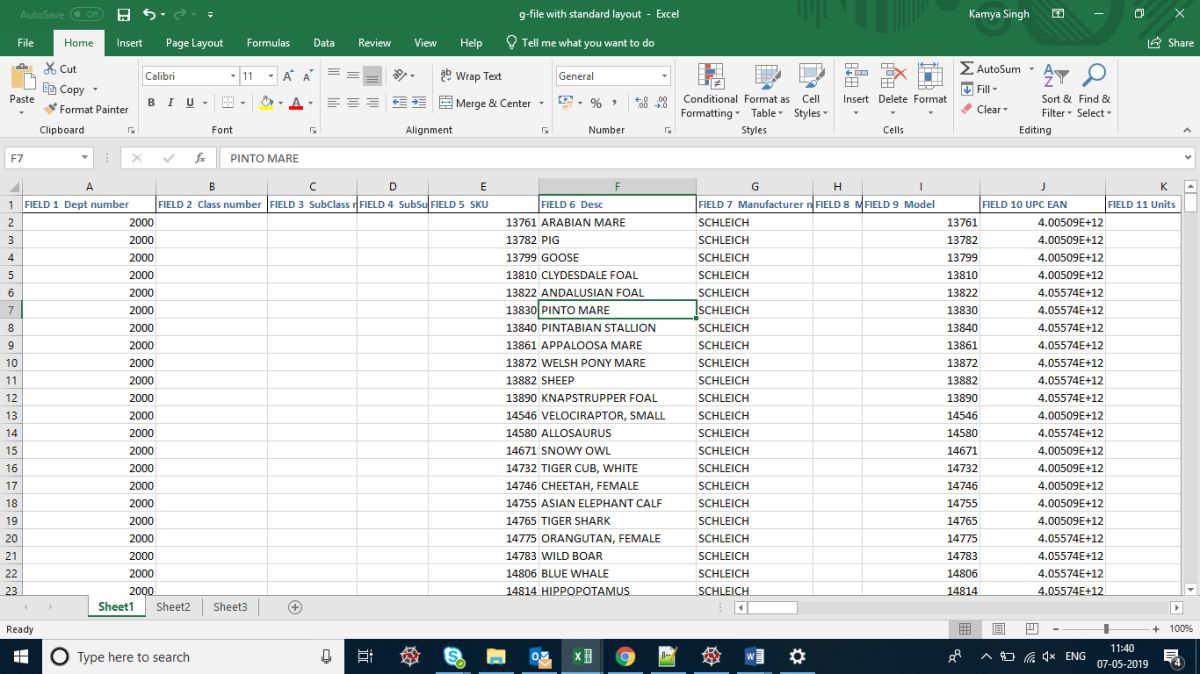This screenshot has width=1200, height=674.
Task: Select column F header
Action: point(617,186)
